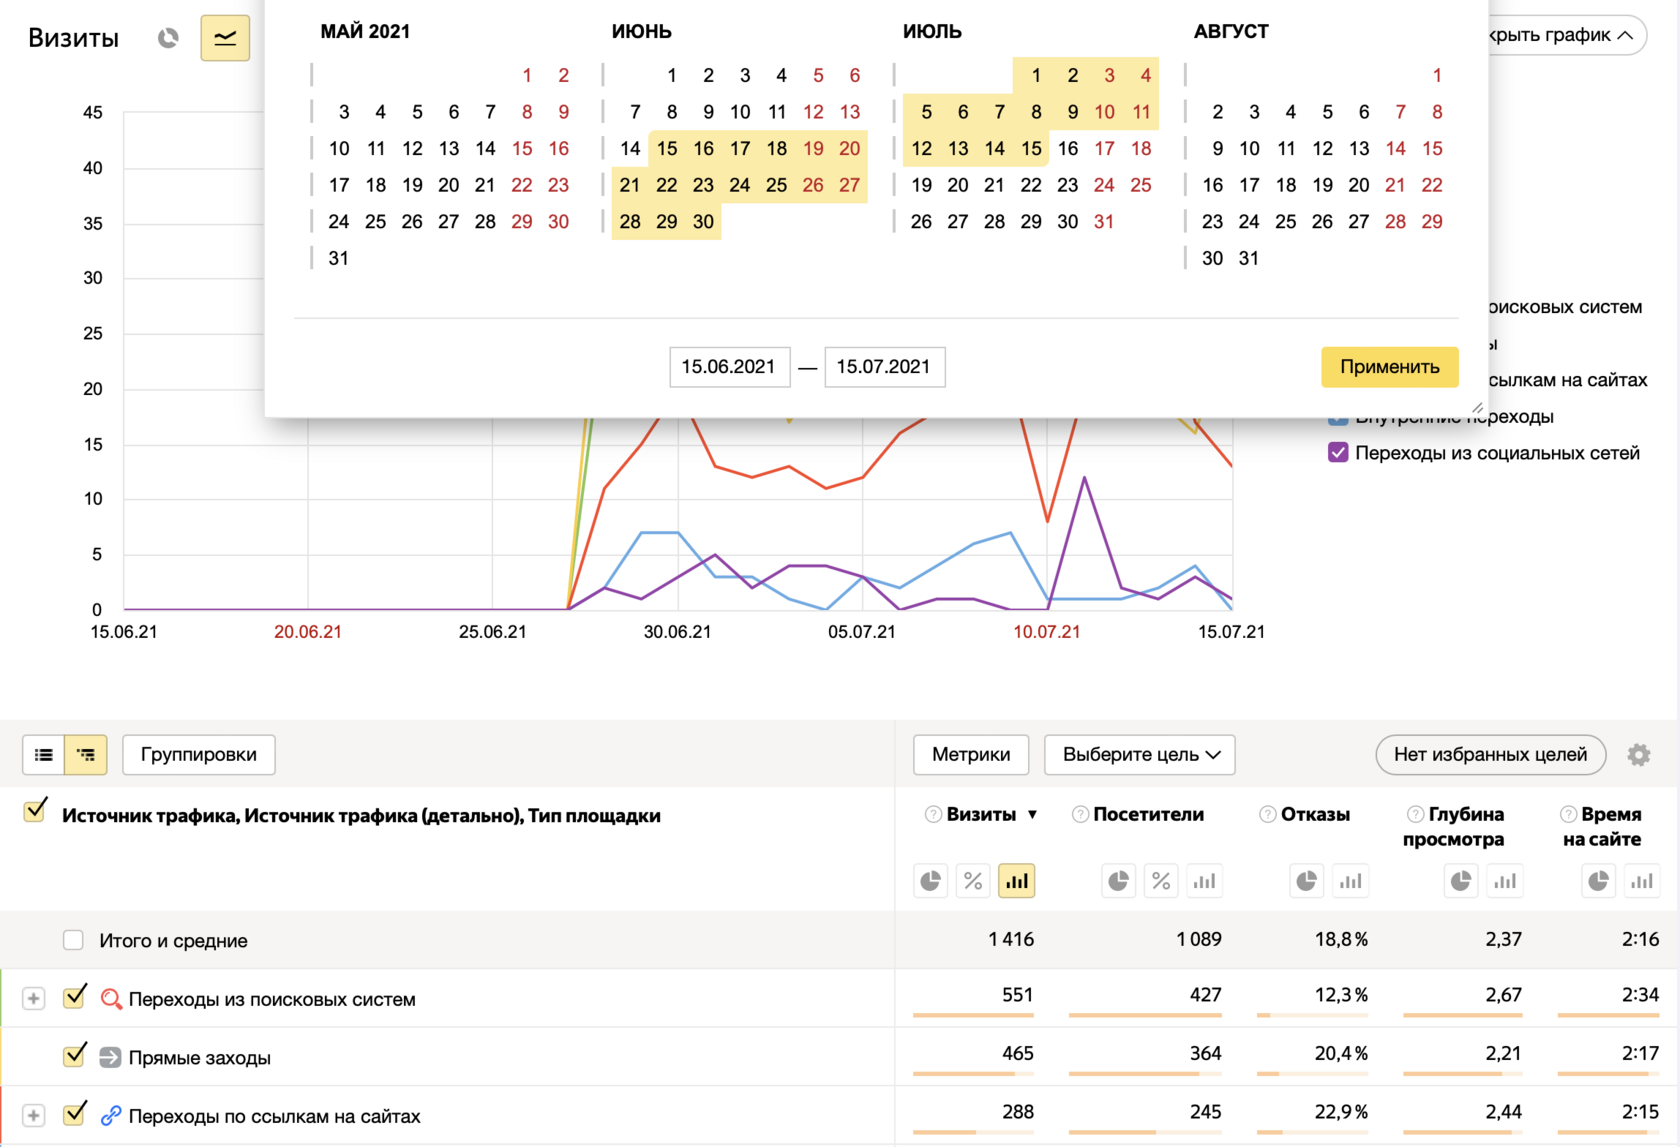Open the Группировки button

(x=198, y=755)
